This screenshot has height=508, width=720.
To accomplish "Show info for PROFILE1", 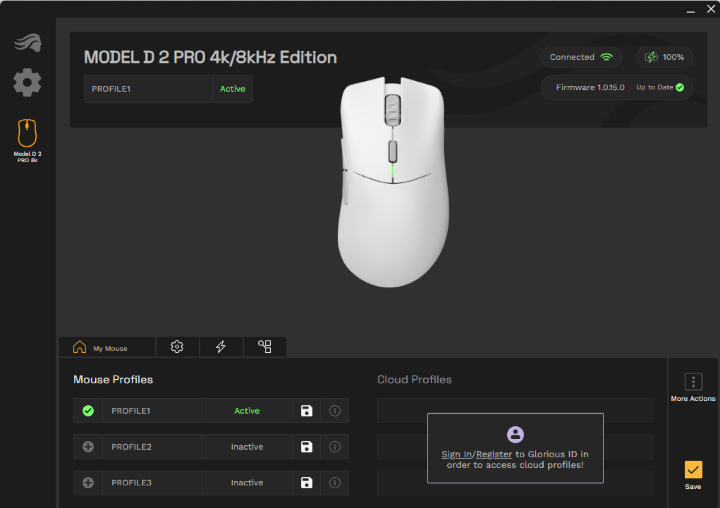I will pos(335,411).
